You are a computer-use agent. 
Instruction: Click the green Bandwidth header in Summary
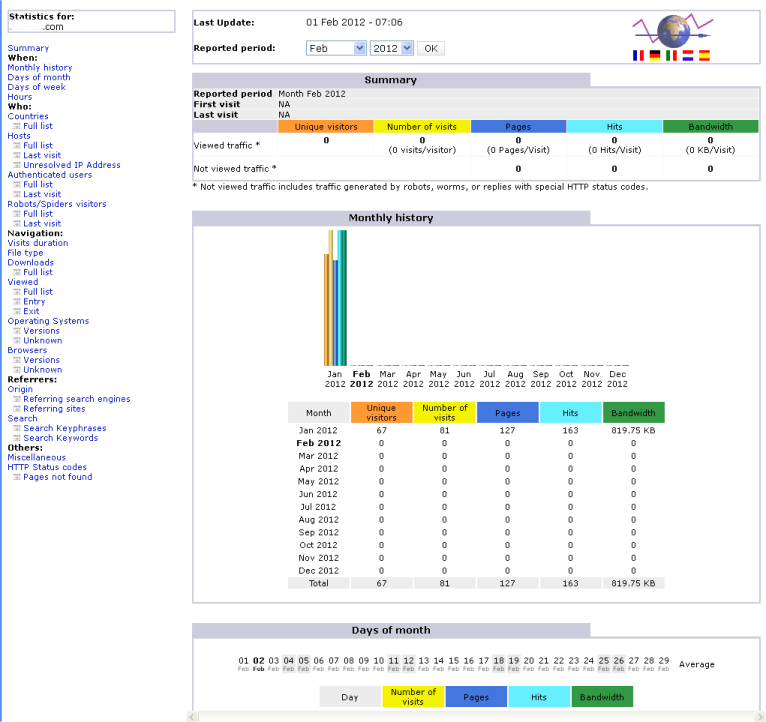[710, 127]
